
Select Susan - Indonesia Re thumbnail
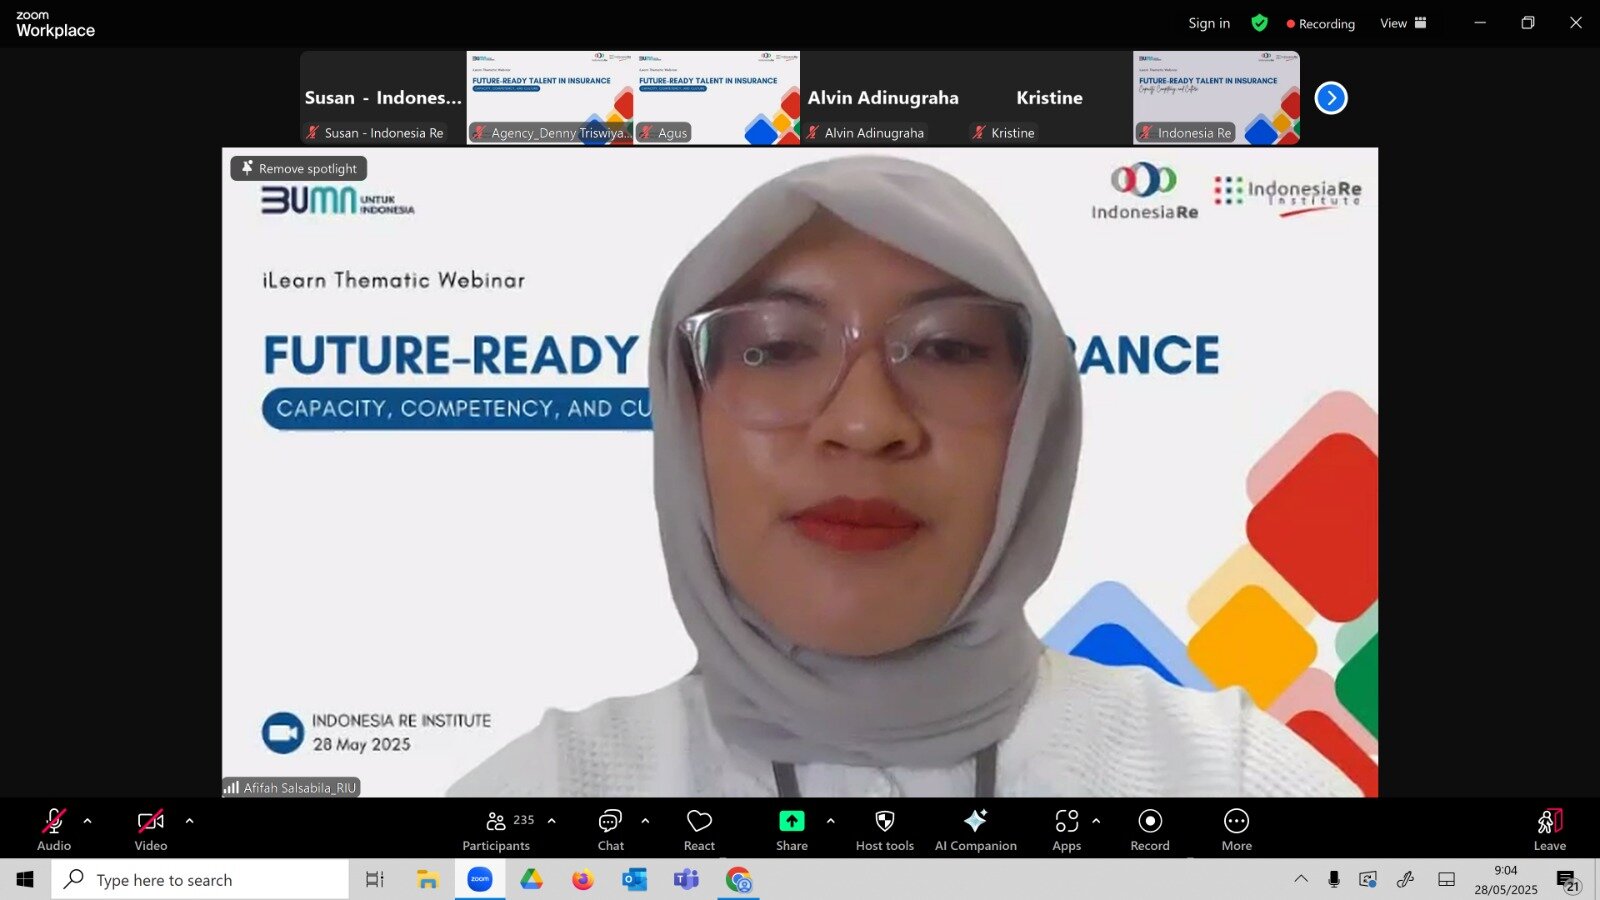point(383,98)
